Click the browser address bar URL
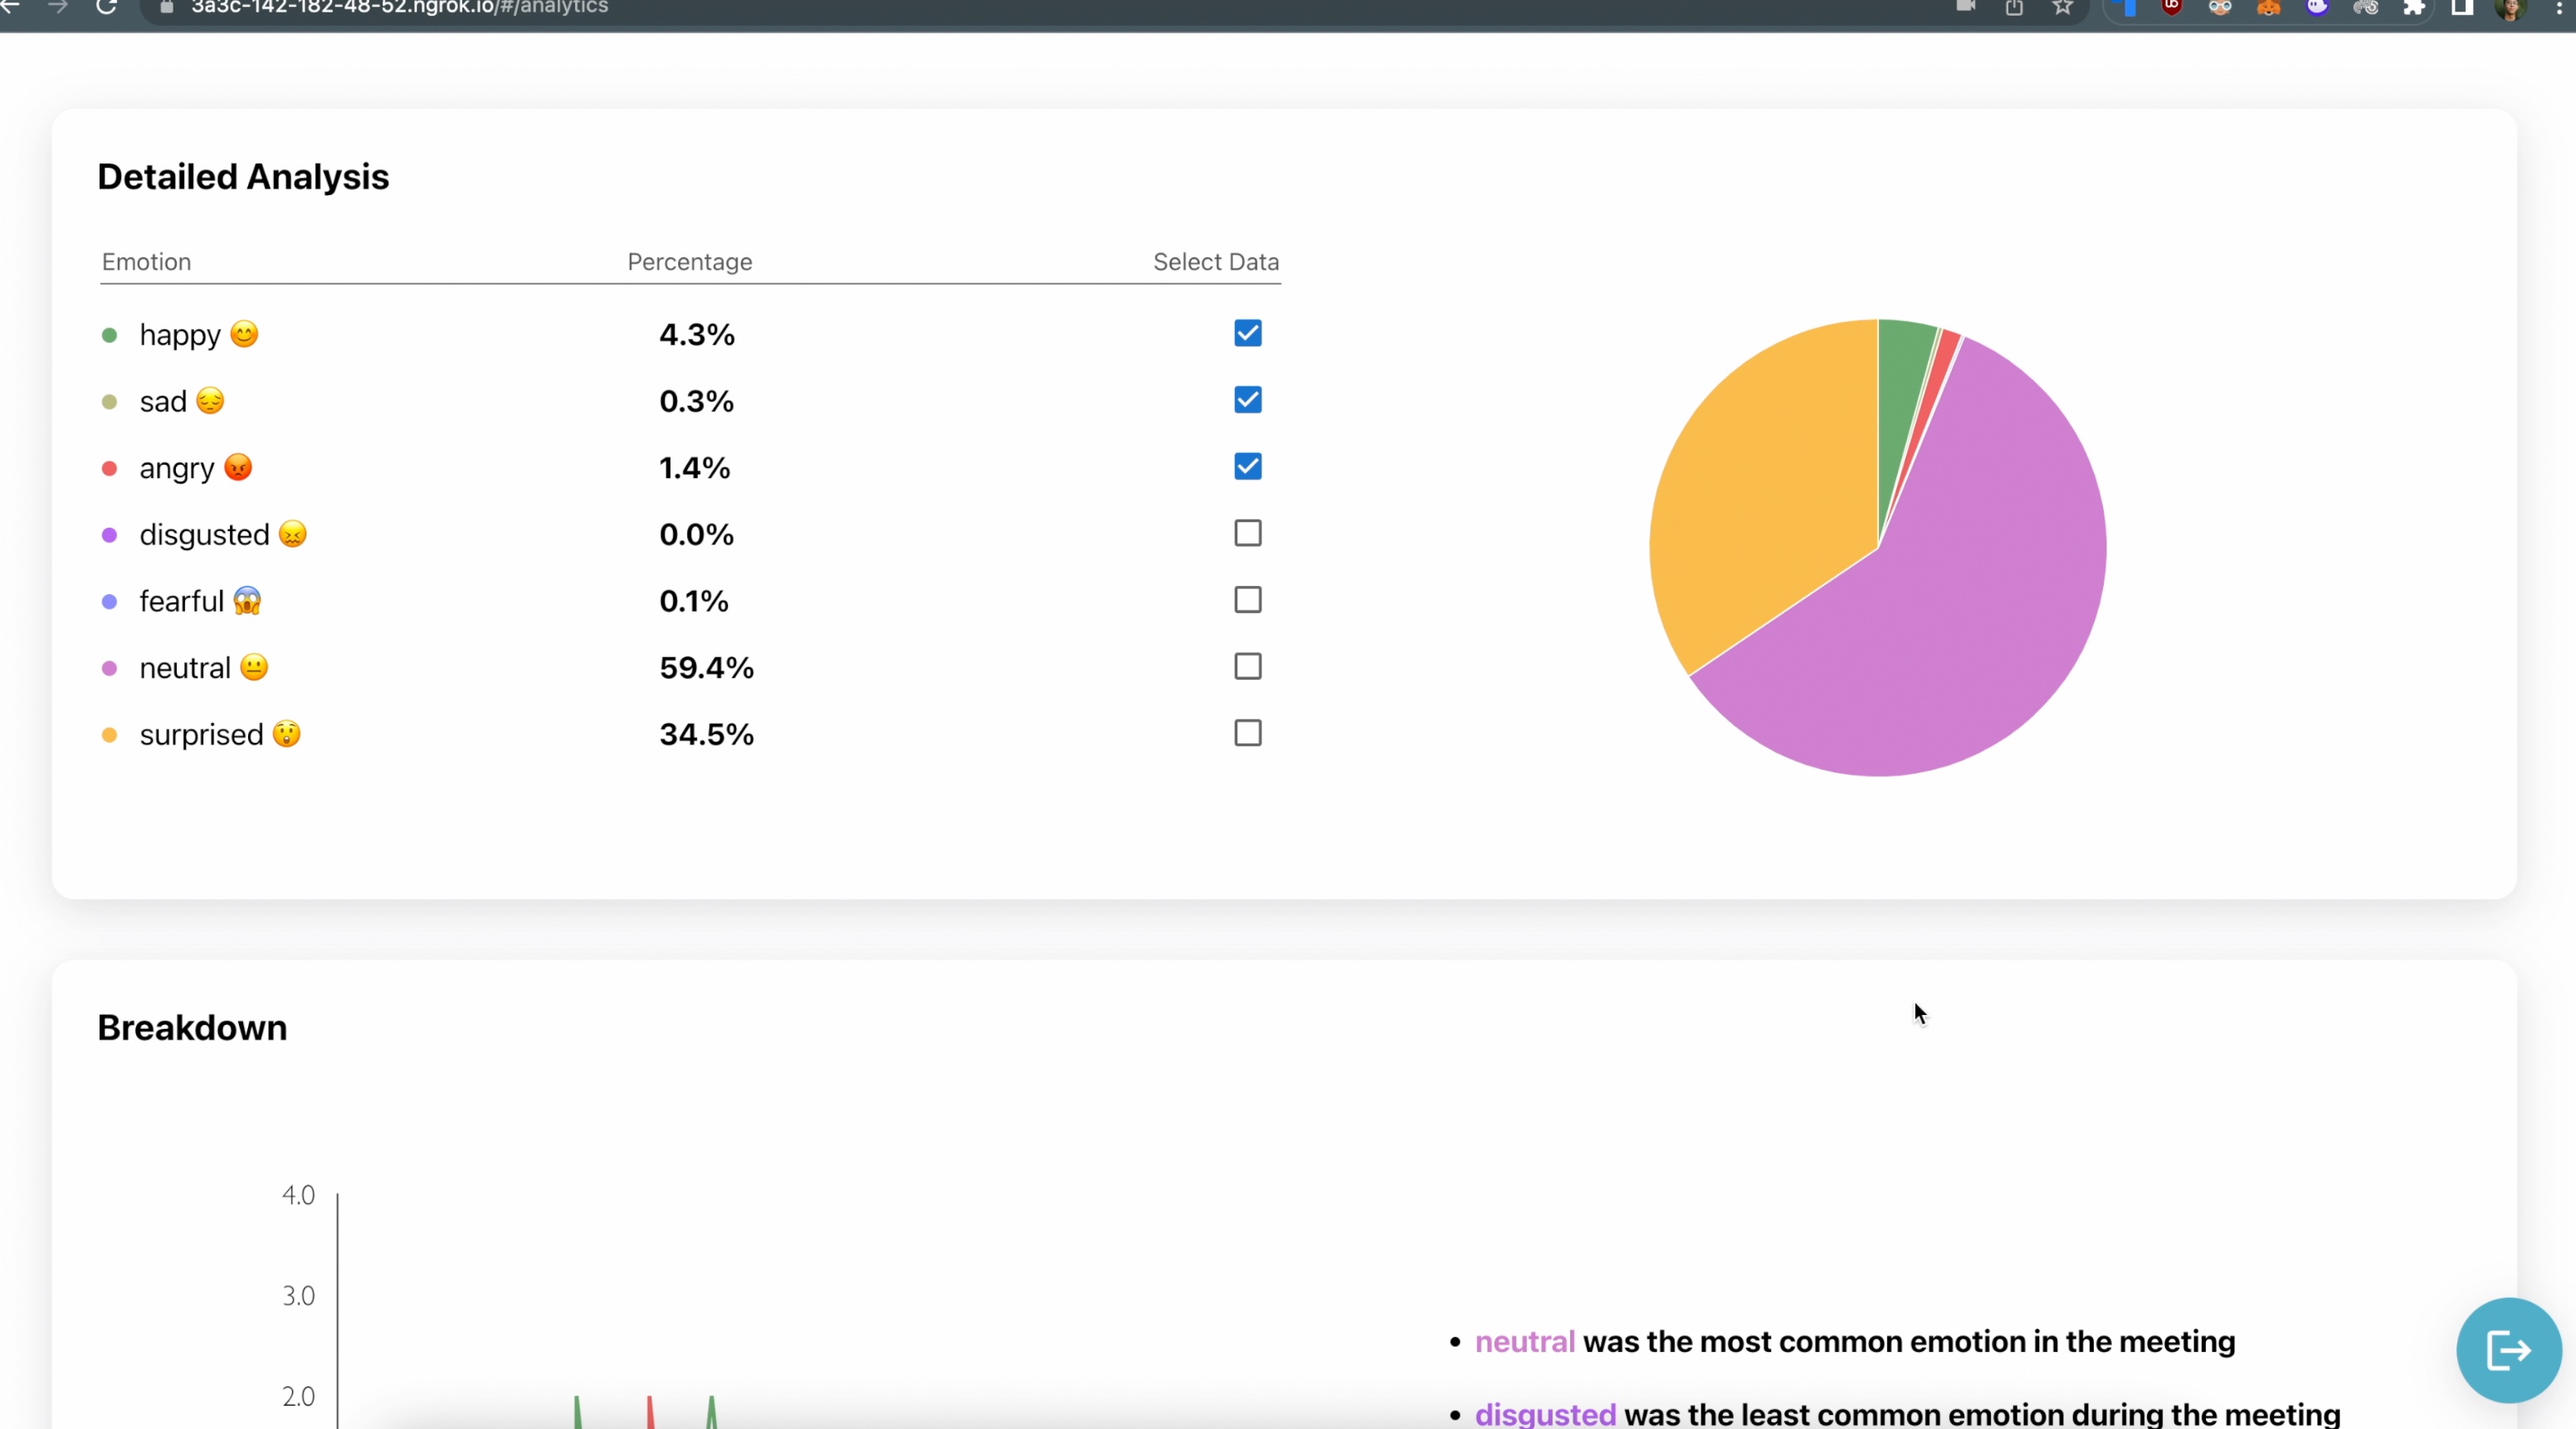Viewport: 2576px width, 1429px height. (x=400, y=8)
